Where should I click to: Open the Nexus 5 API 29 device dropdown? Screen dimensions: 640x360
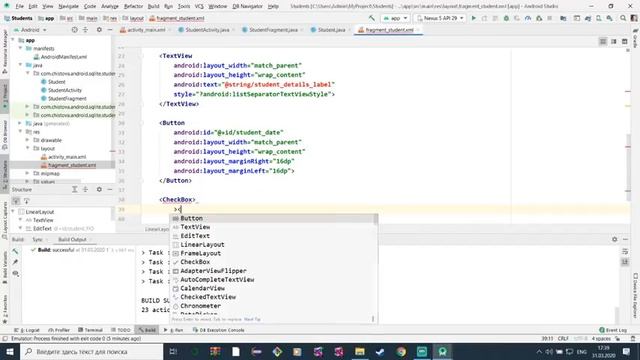pyautogui.click(x=440, y=18)
